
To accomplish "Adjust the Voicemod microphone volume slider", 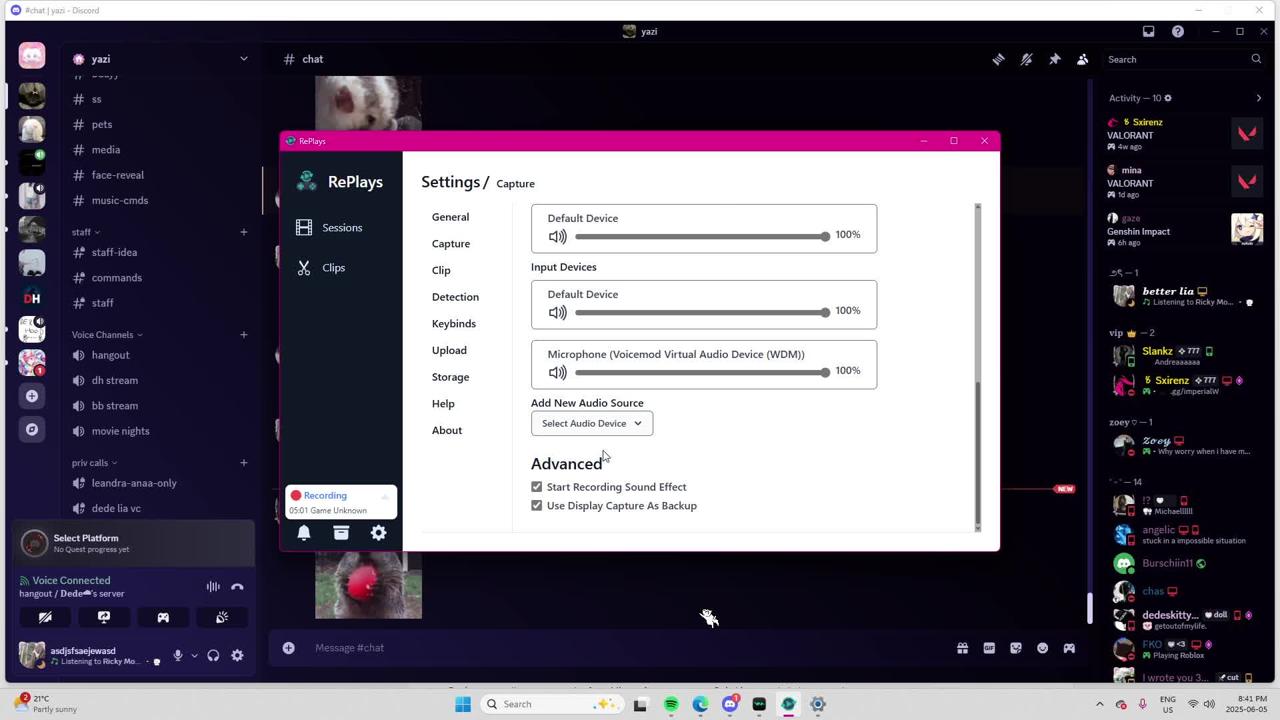I will pos(702,373).
